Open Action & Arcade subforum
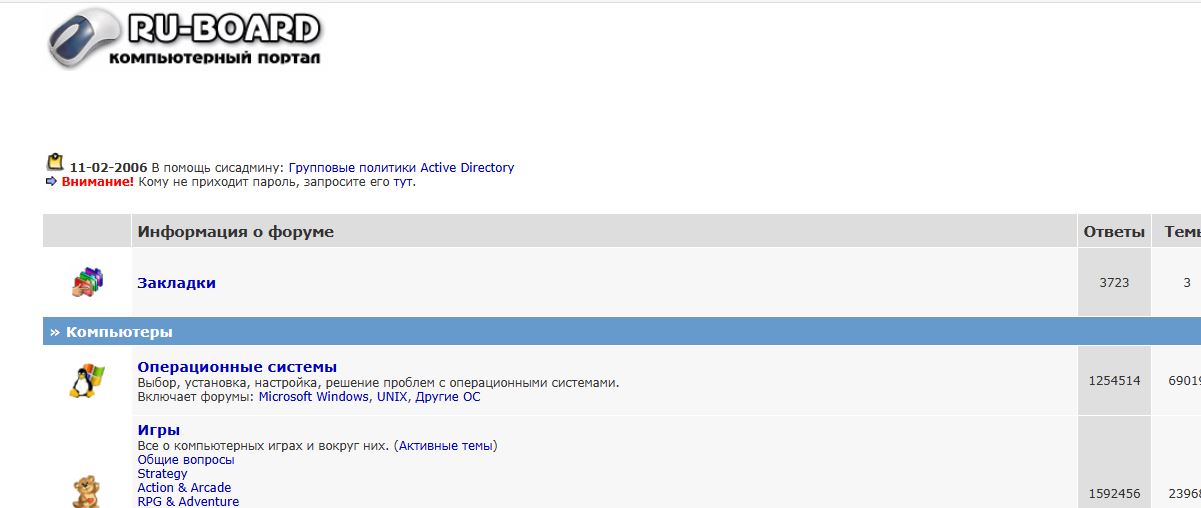Image resolution: width=1201 pixels, height=508 pixels. coord(184,488)
